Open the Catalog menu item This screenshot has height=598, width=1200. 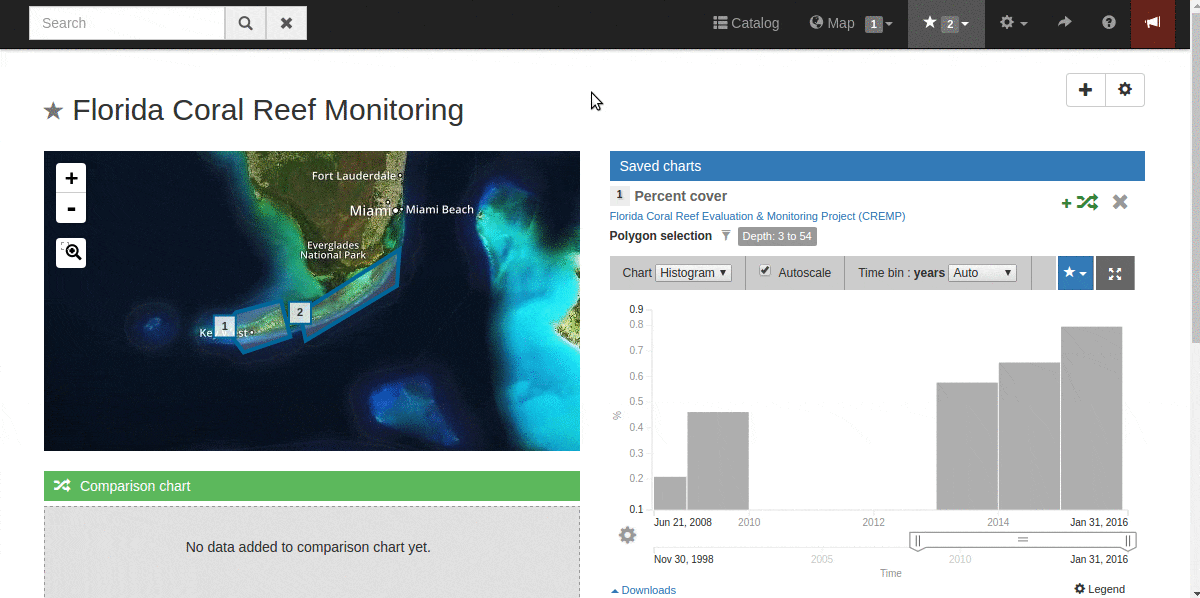tap(746, 23)
